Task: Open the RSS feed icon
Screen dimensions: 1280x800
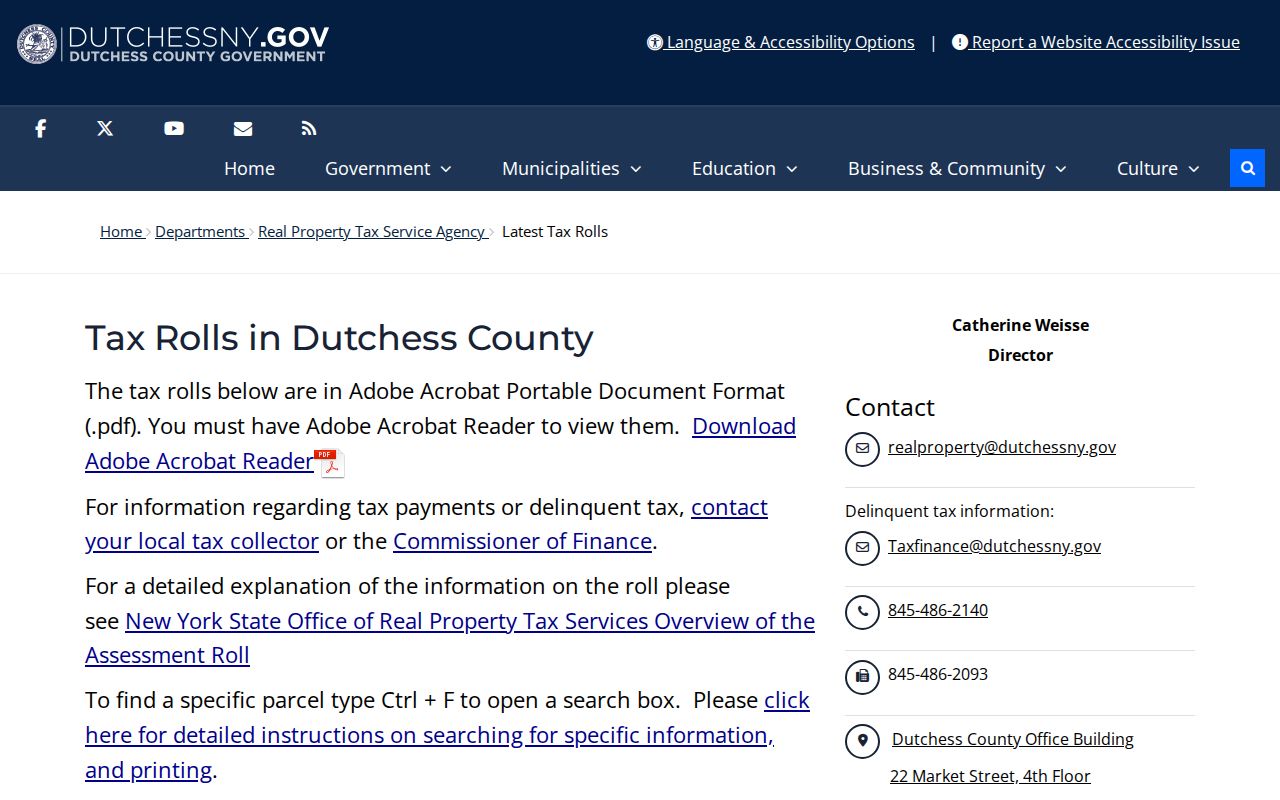Action: pos(309,128)
